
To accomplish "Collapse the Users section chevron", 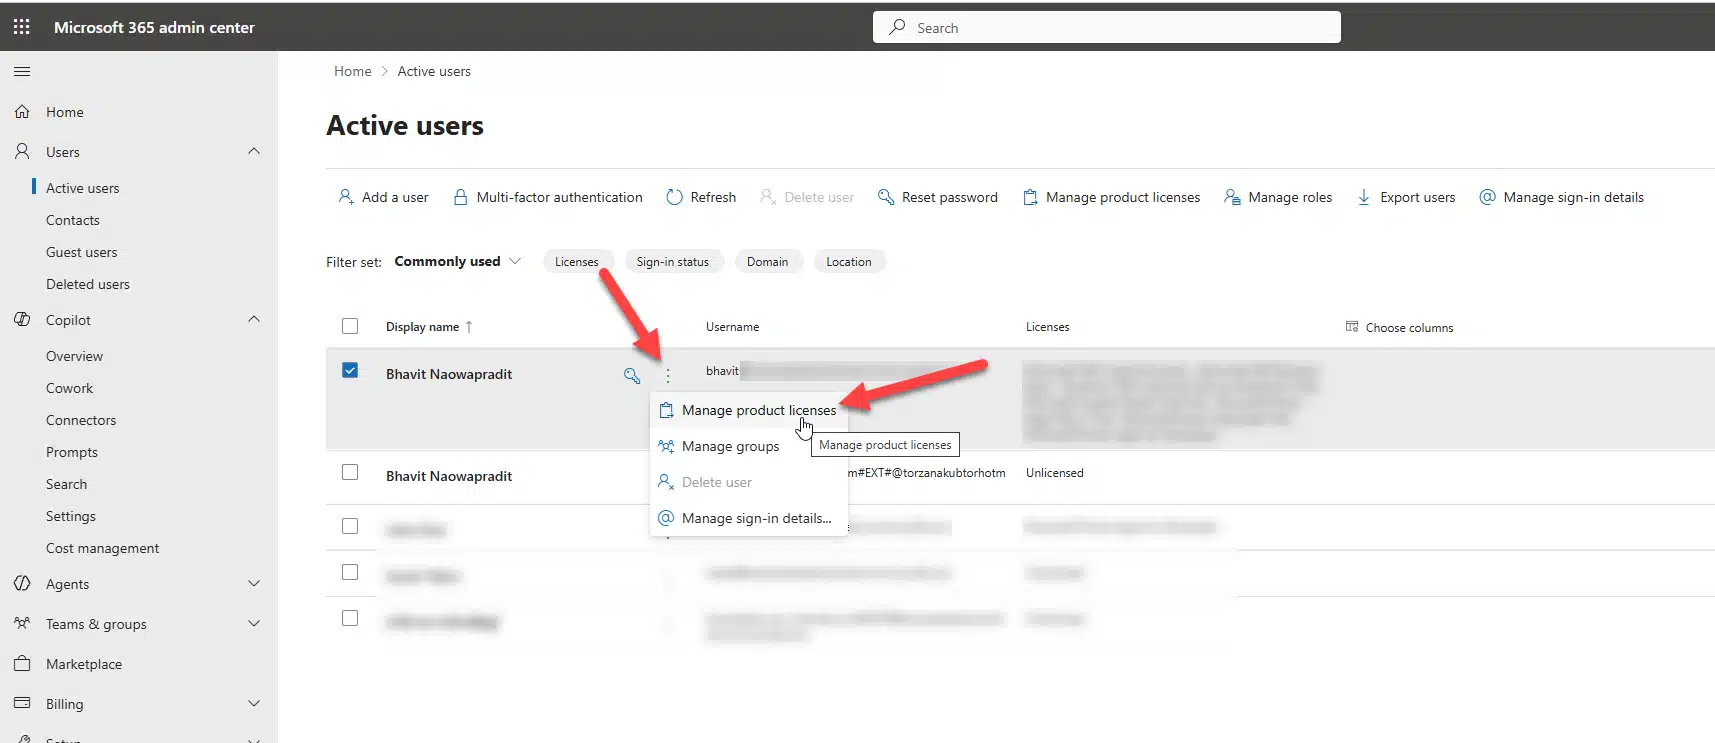I will 254,151.
